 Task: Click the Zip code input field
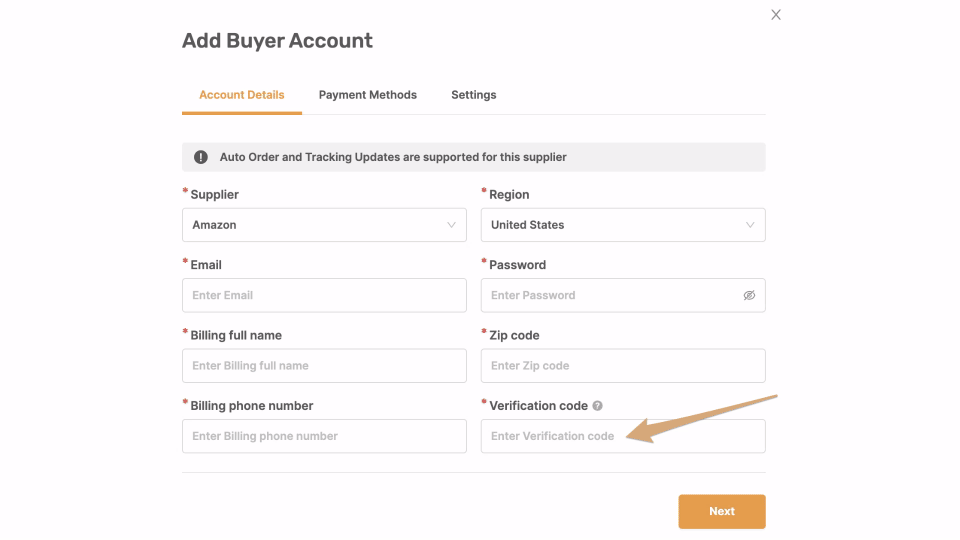coord(623,366)
